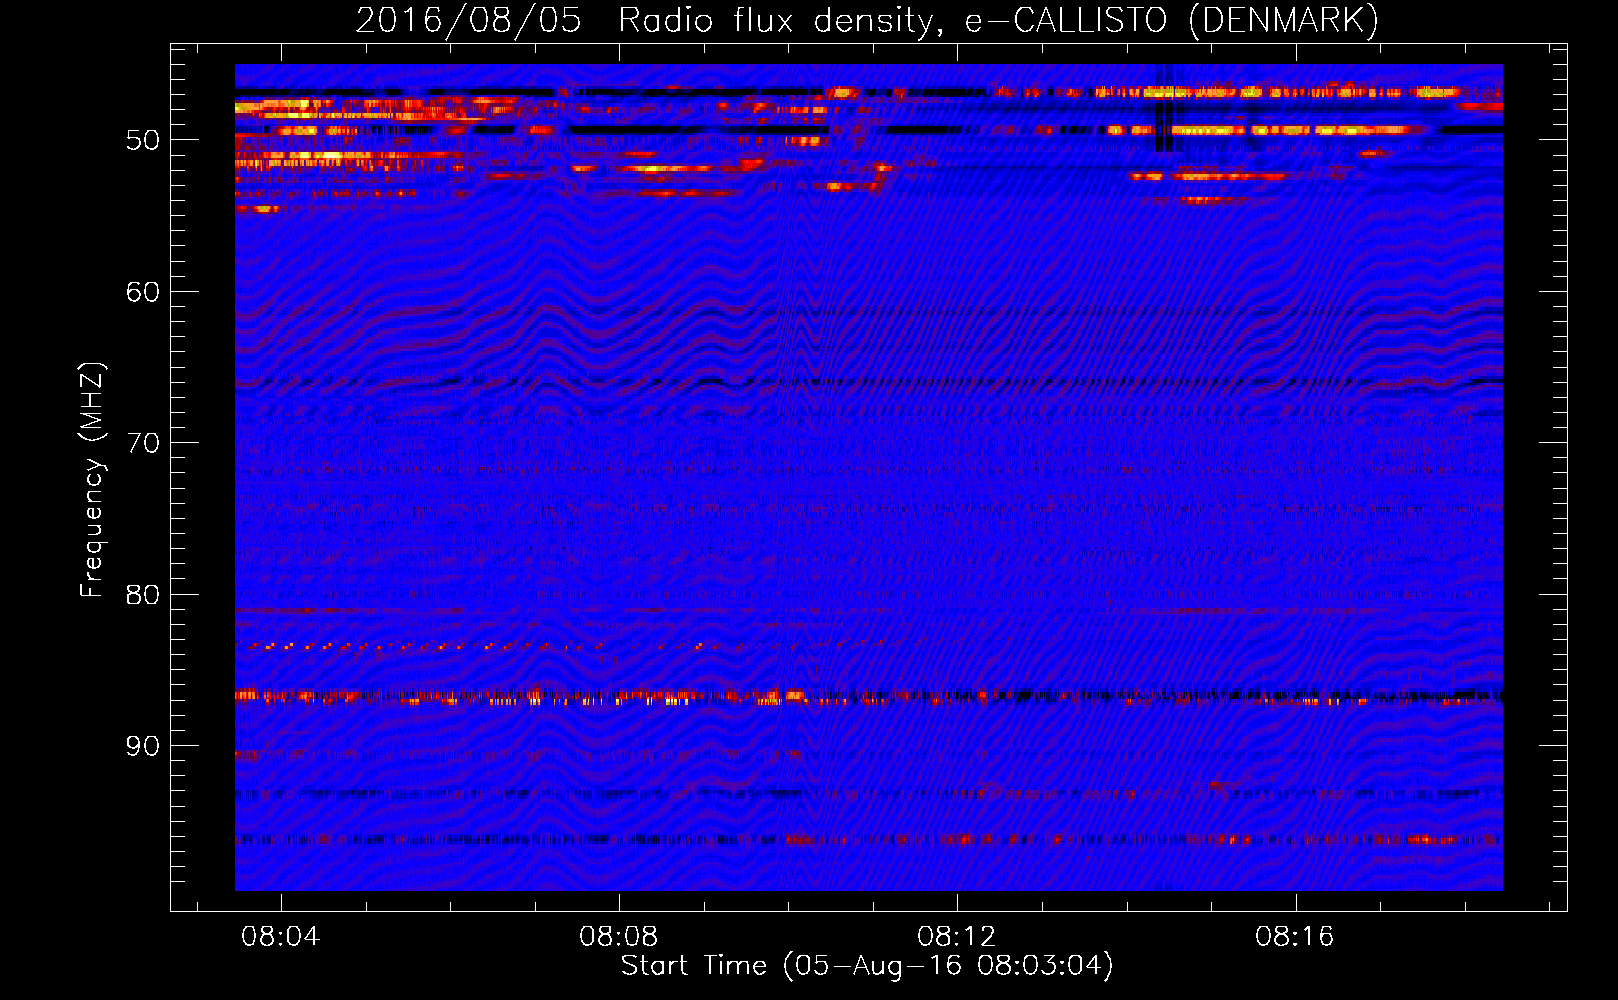This screenshot has width=1618, height=1000.
Task: Click the 90 frequency axis label
Action: click(143, 746)
